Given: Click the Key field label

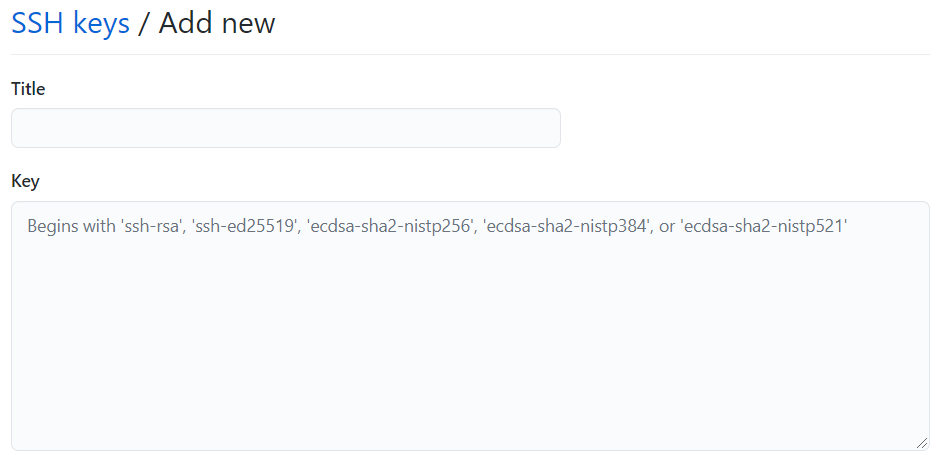Looking at the screenshot, I should pos(25,181).
